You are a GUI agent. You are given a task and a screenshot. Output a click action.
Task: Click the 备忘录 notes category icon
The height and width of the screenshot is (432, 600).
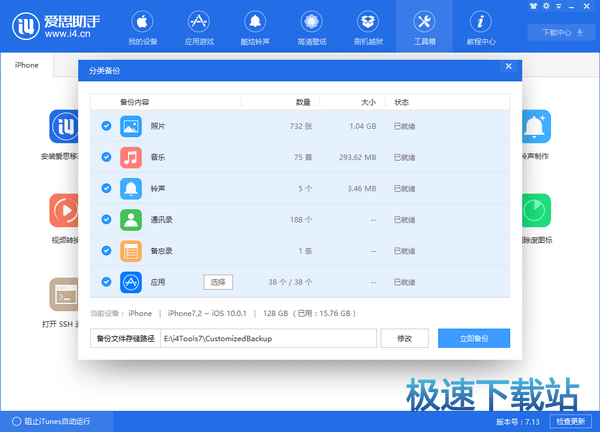pyautogui.click(x=131, y=251)
